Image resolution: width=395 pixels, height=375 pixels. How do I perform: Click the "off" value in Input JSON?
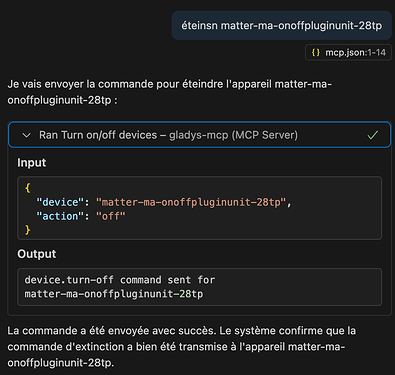pyautogui.click(x=111, y=216)
